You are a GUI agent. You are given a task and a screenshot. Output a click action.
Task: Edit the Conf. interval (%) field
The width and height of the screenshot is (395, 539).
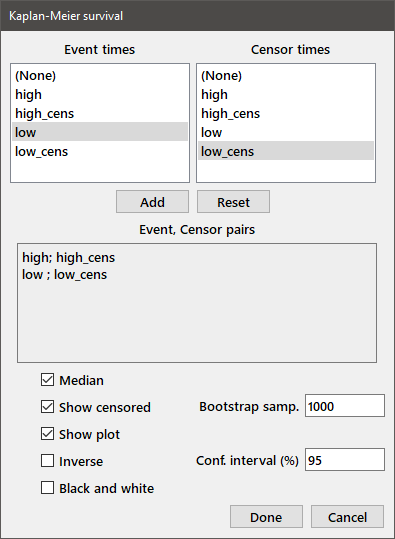(345, 460)
